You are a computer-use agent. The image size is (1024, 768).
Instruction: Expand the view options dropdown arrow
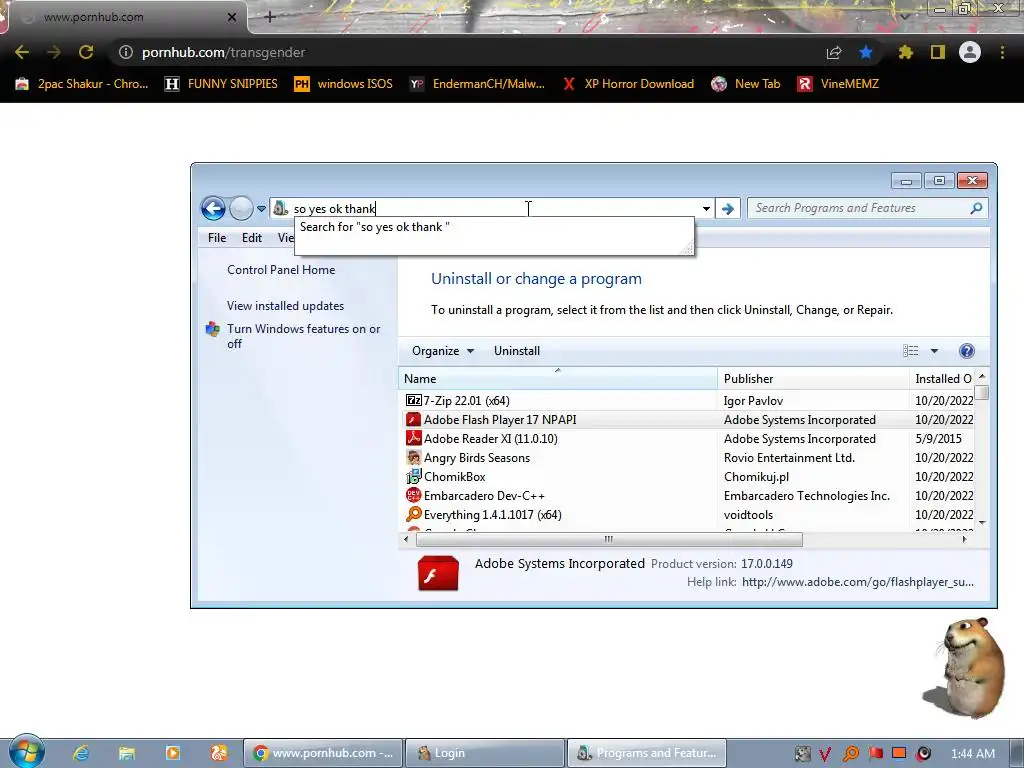tap(935, 351)
